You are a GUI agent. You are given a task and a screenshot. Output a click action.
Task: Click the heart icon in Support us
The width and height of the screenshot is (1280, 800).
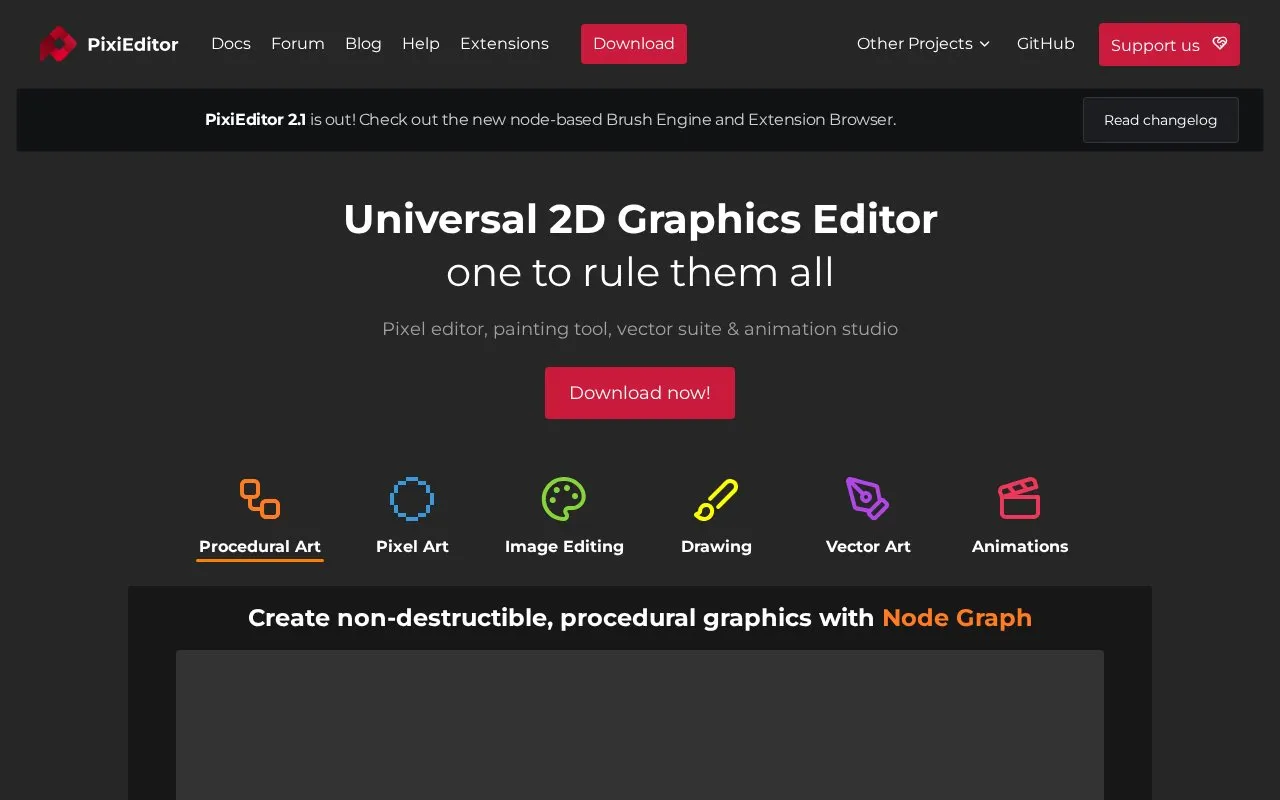click(x=1219, y=44)
